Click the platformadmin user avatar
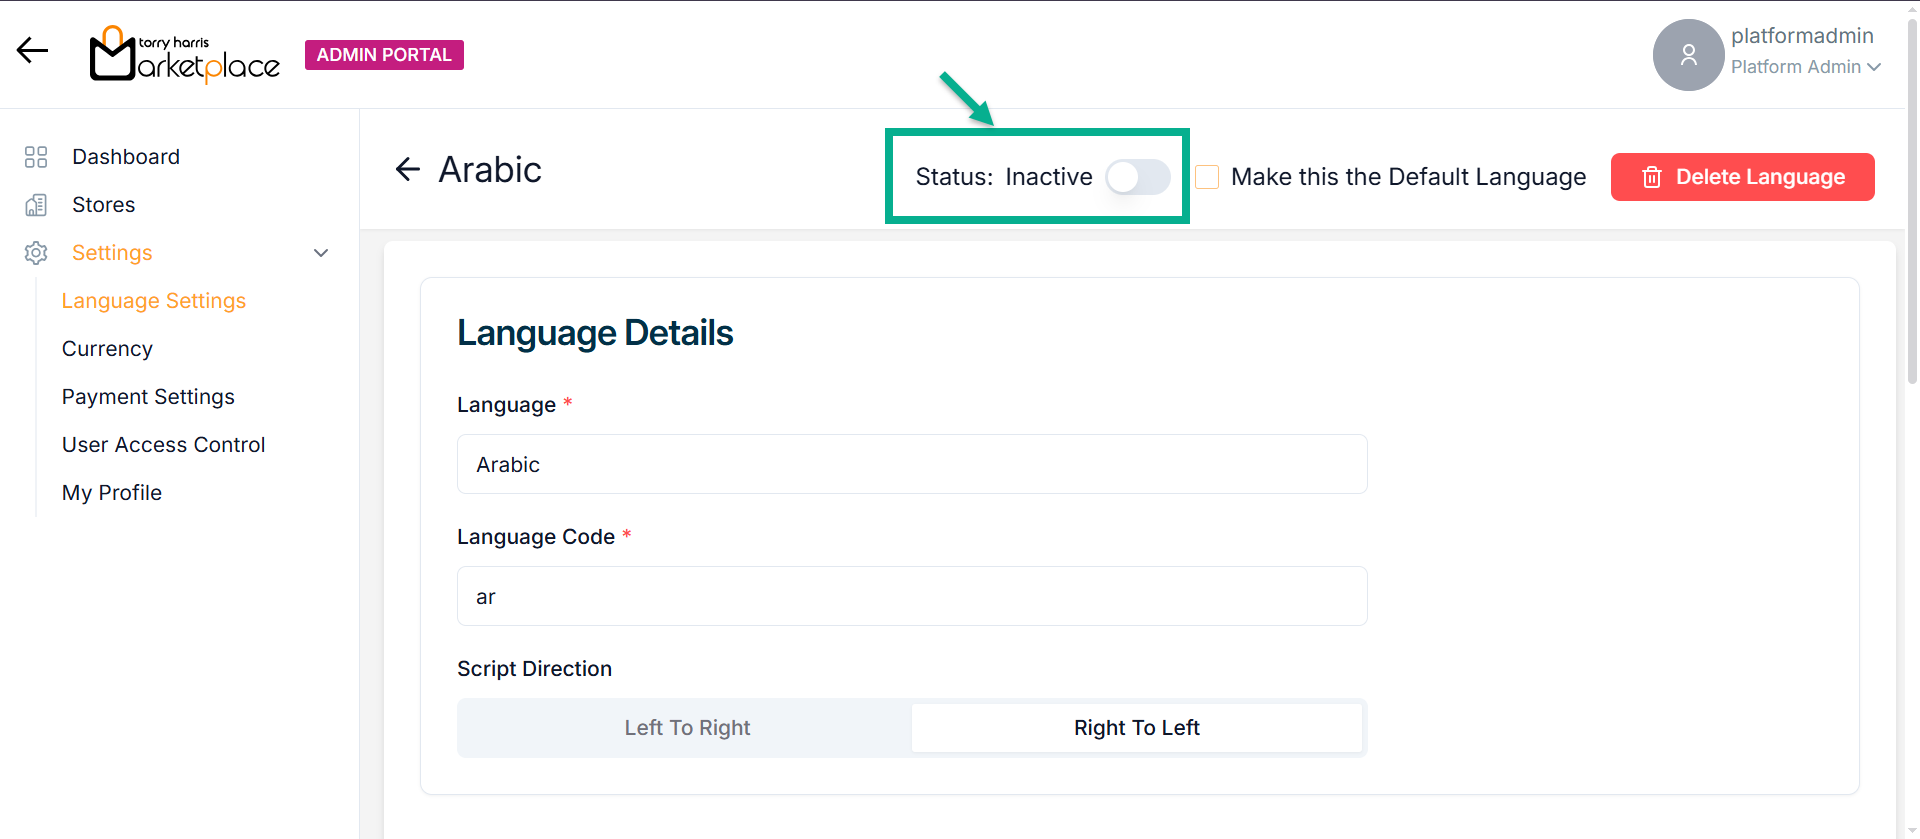This screenshot has width=1920, height=839. pyautogui.click(x=1688, y=55)
